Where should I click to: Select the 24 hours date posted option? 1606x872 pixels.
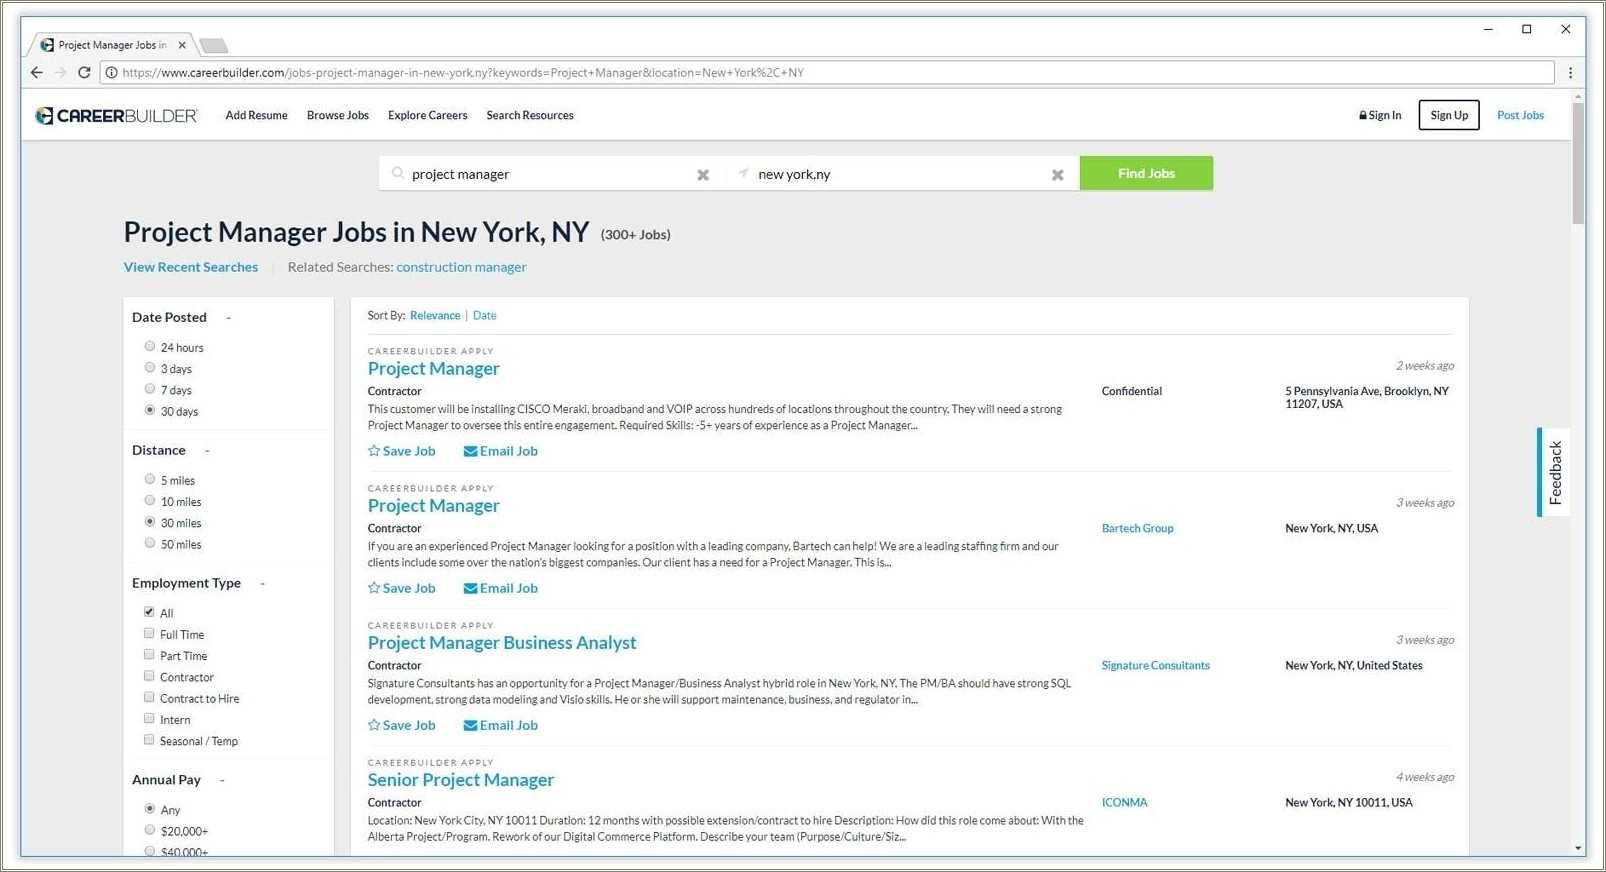[150, 346]
